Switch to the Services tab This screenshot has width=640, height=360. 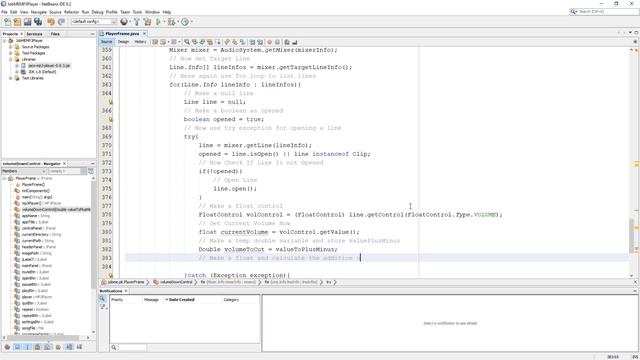34,34
